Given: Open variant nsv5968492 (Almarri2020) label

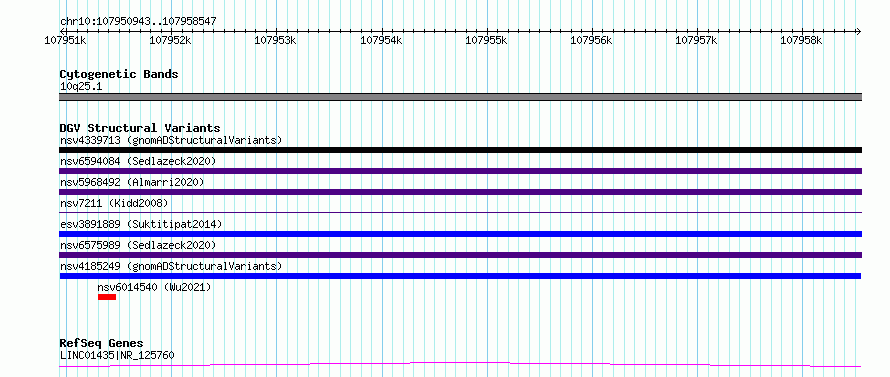Looking at the screenshot, I should [132, 182].
